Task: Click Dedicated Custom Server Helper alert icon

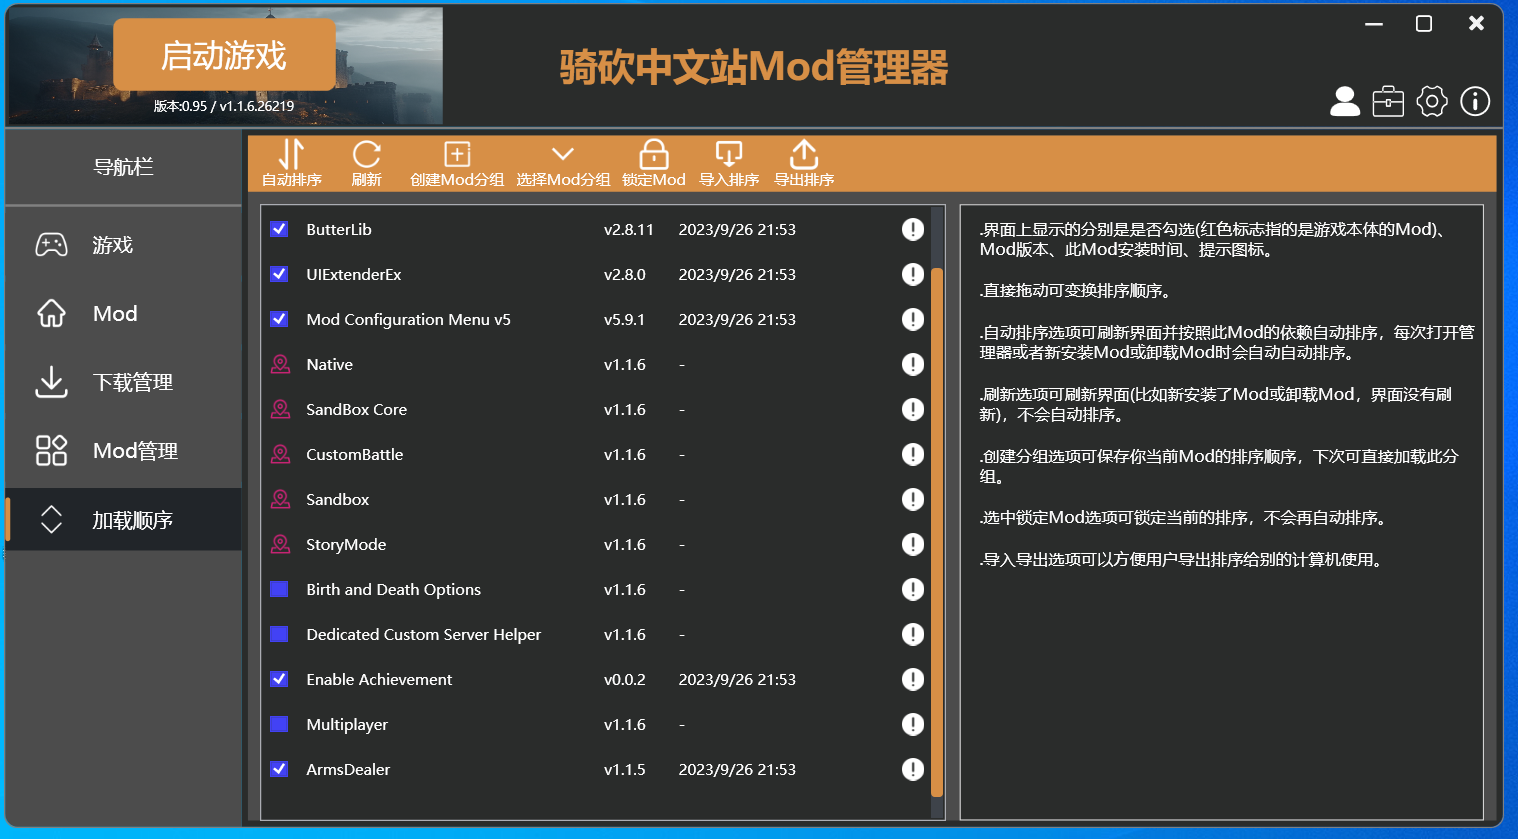Action: pyautogui.click(x=913, y=634)
